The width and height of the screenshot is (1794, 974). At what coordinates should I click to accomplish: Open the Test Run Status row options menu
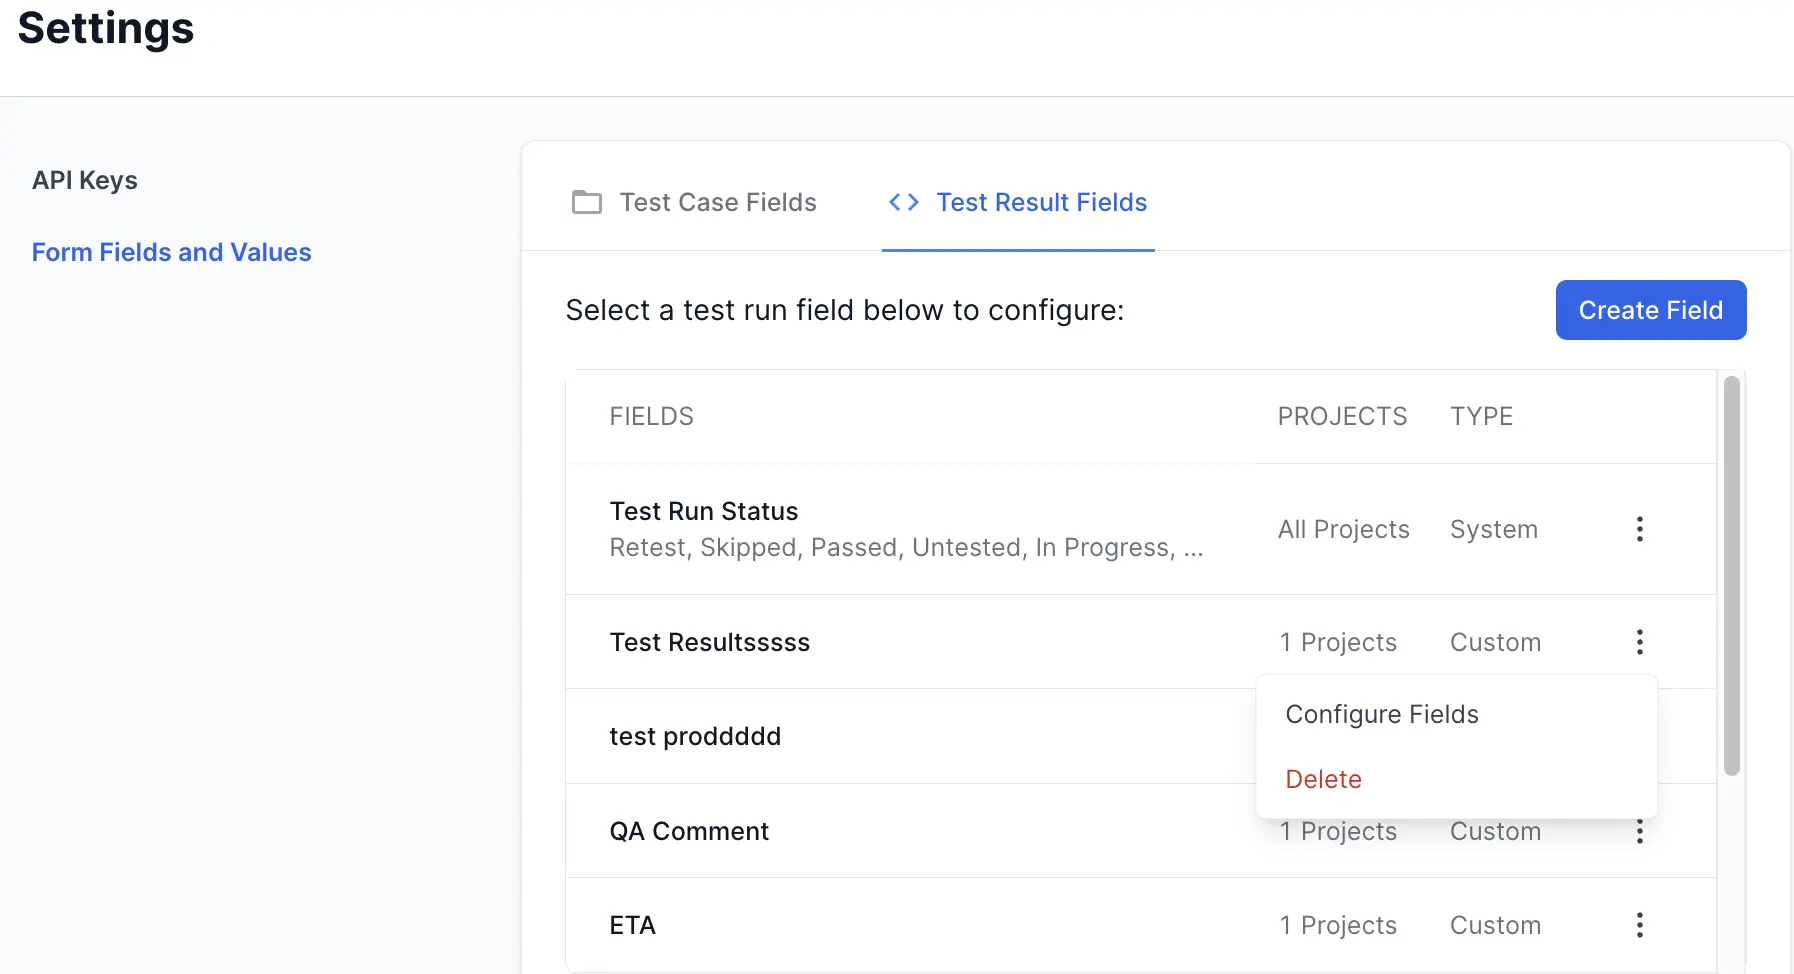click(1639, 529)
